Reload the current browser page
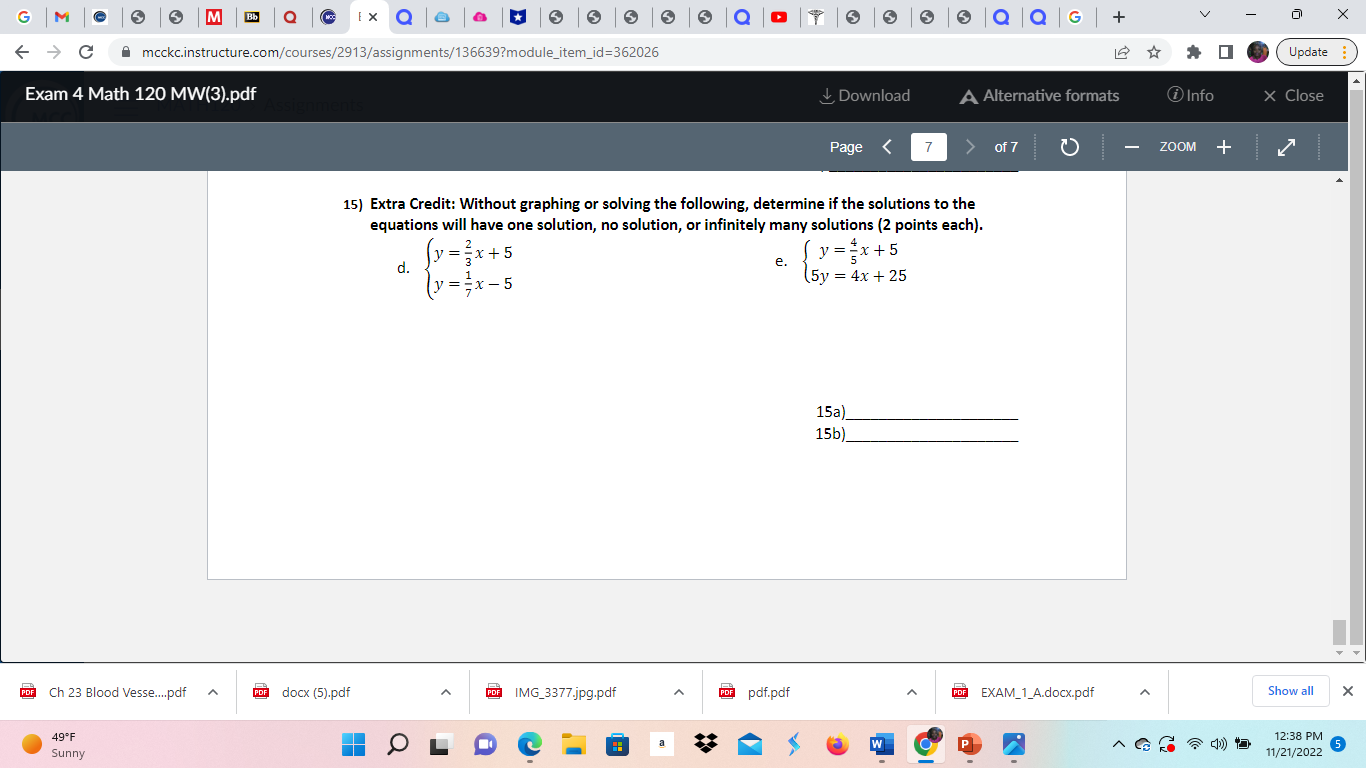1366x768 pixels. click(86, 52)
